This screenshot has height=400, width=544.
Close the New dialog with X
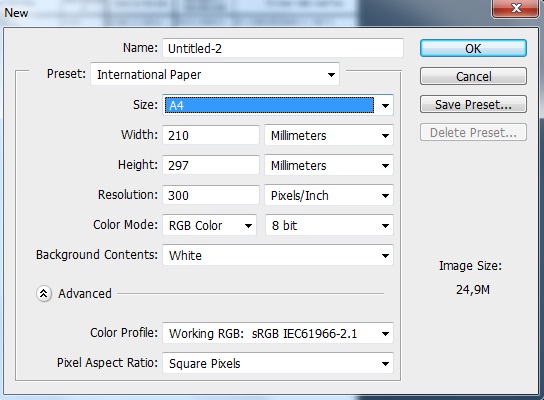tap(517, 8)
